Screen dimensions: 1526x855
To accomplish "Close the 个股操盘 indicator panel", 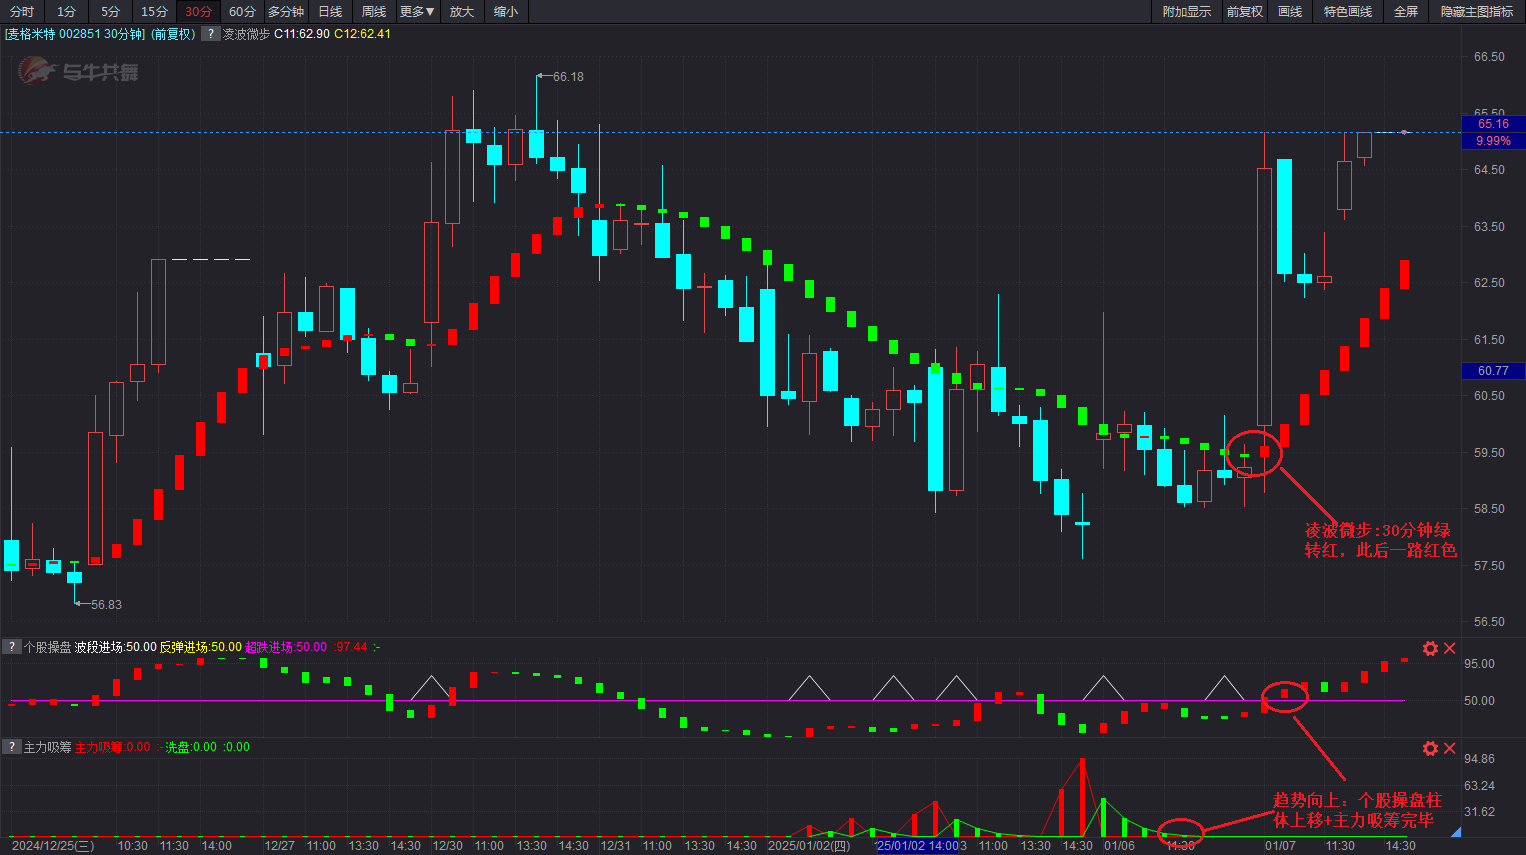I will click(x=1449, y=648).
